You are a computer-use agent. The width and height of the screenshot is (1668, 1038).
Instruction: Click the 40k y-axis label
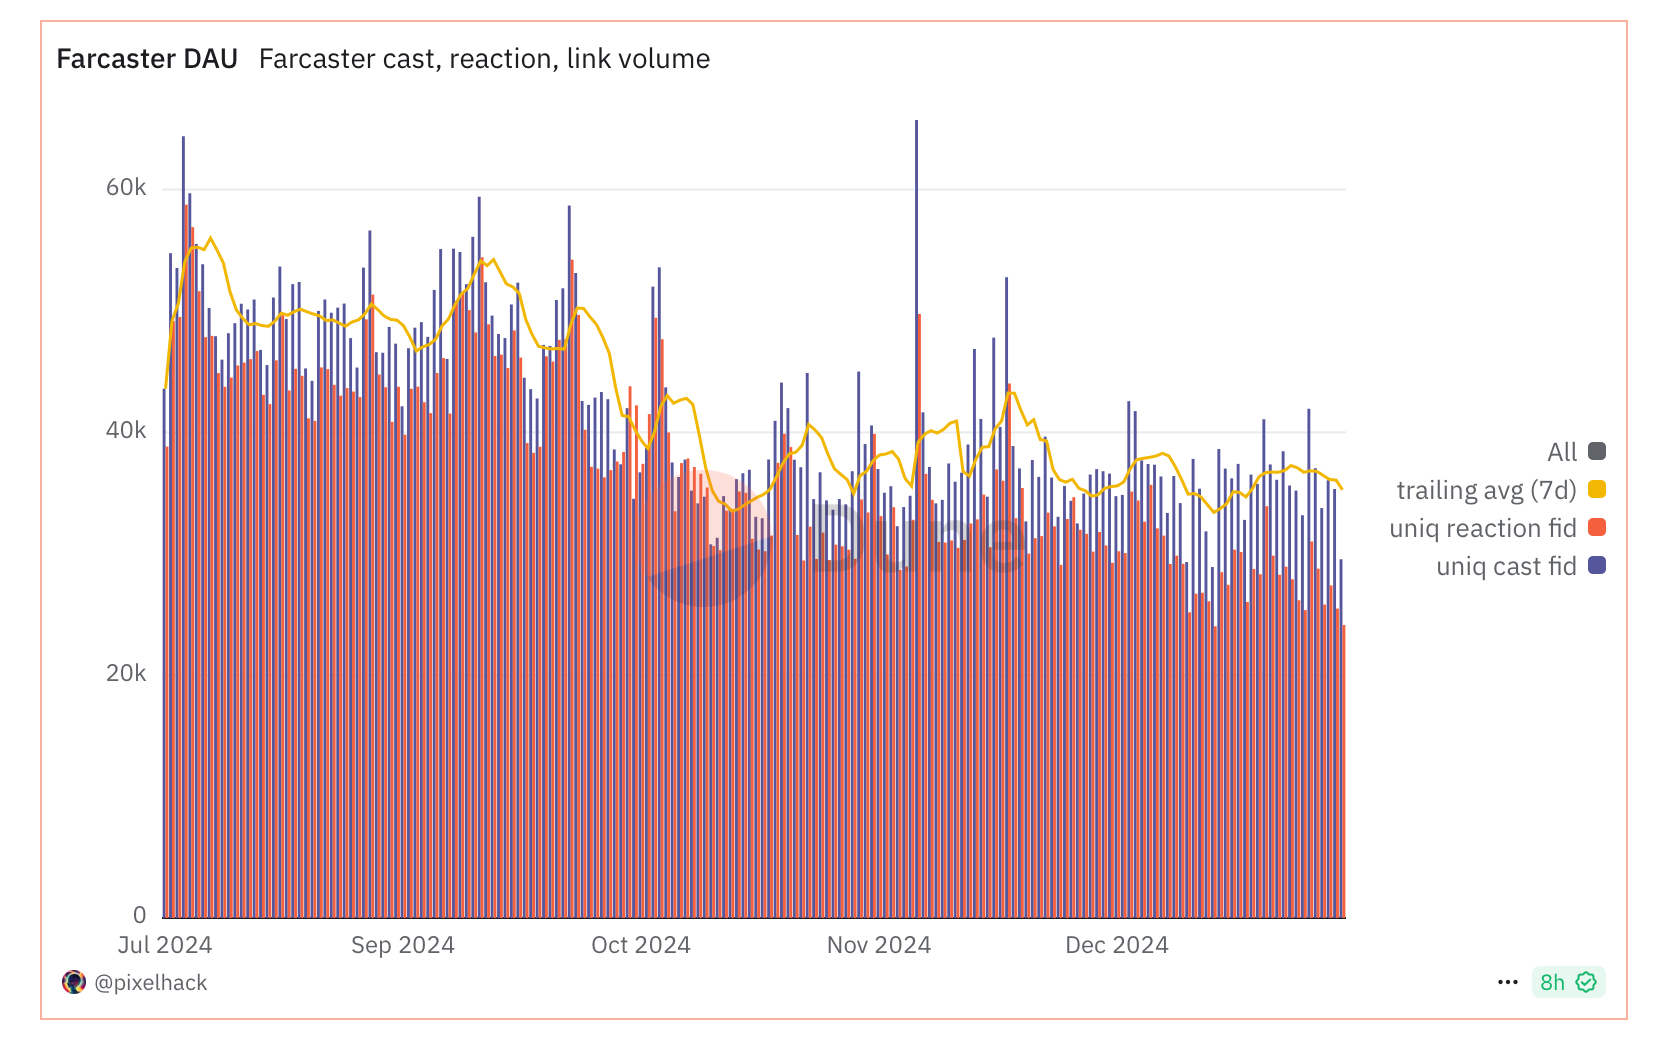(126, 431)
